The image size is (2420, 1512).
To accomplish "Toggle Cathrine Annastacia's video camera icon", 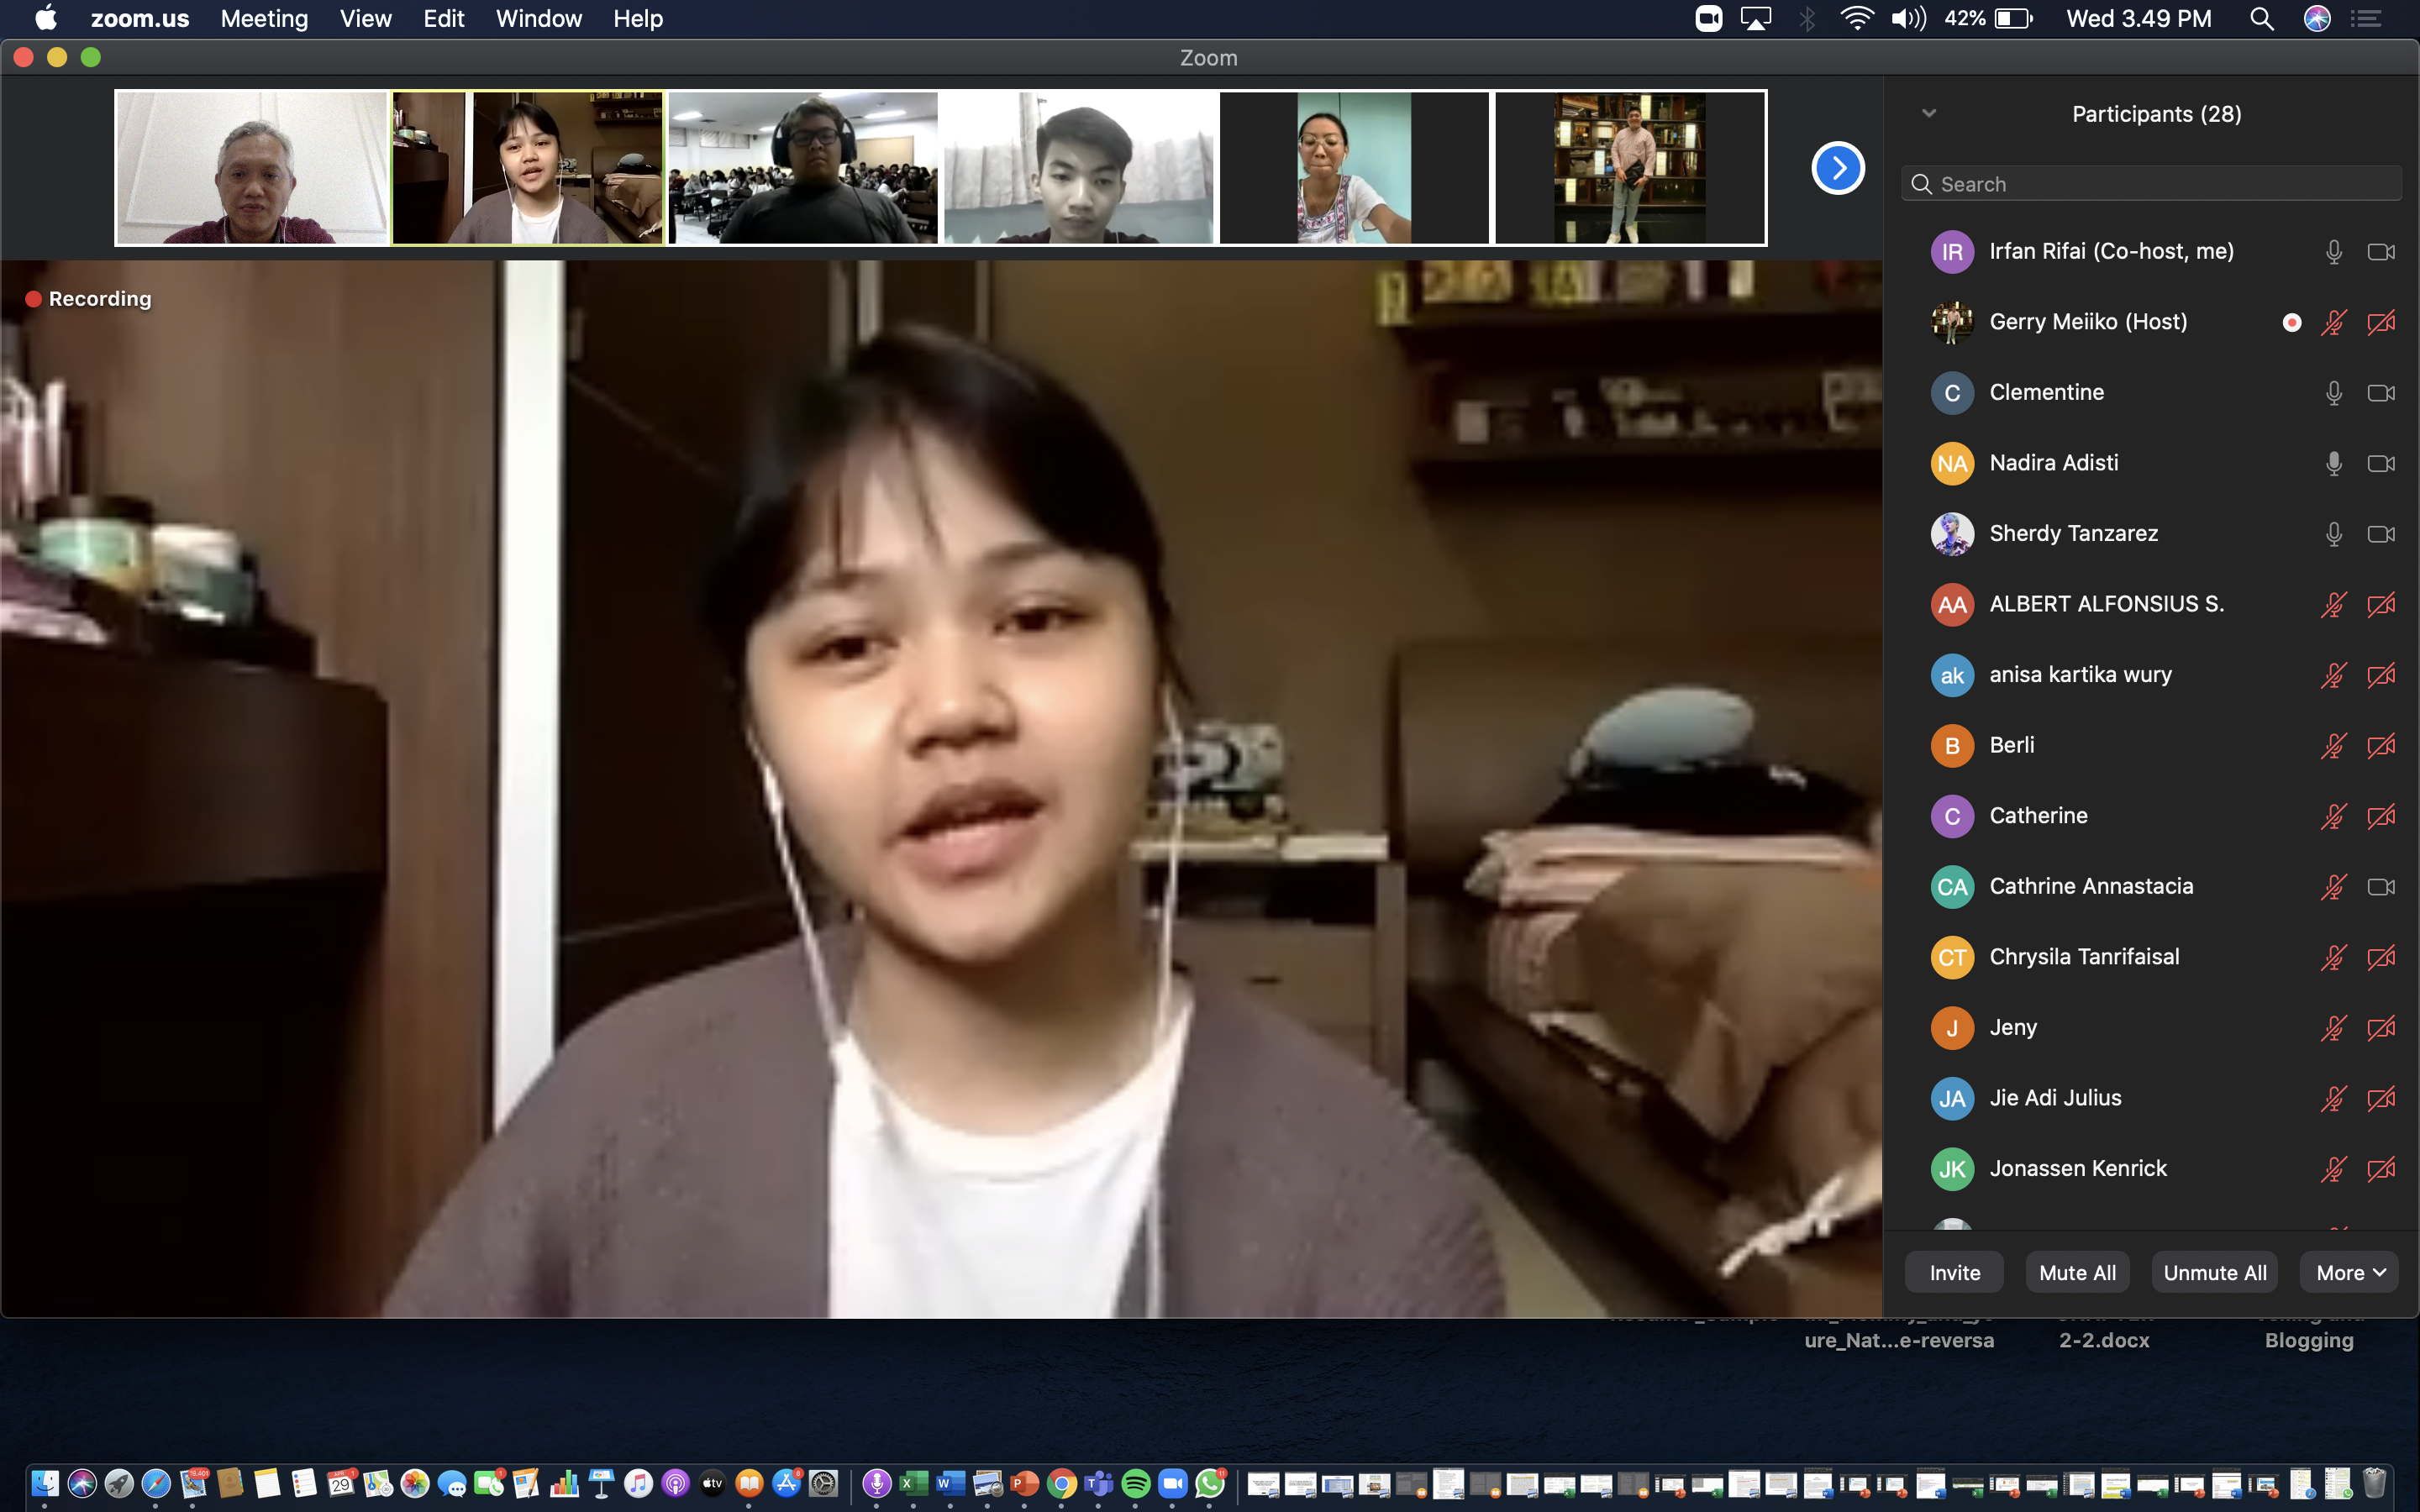I will click(2381, 887).
